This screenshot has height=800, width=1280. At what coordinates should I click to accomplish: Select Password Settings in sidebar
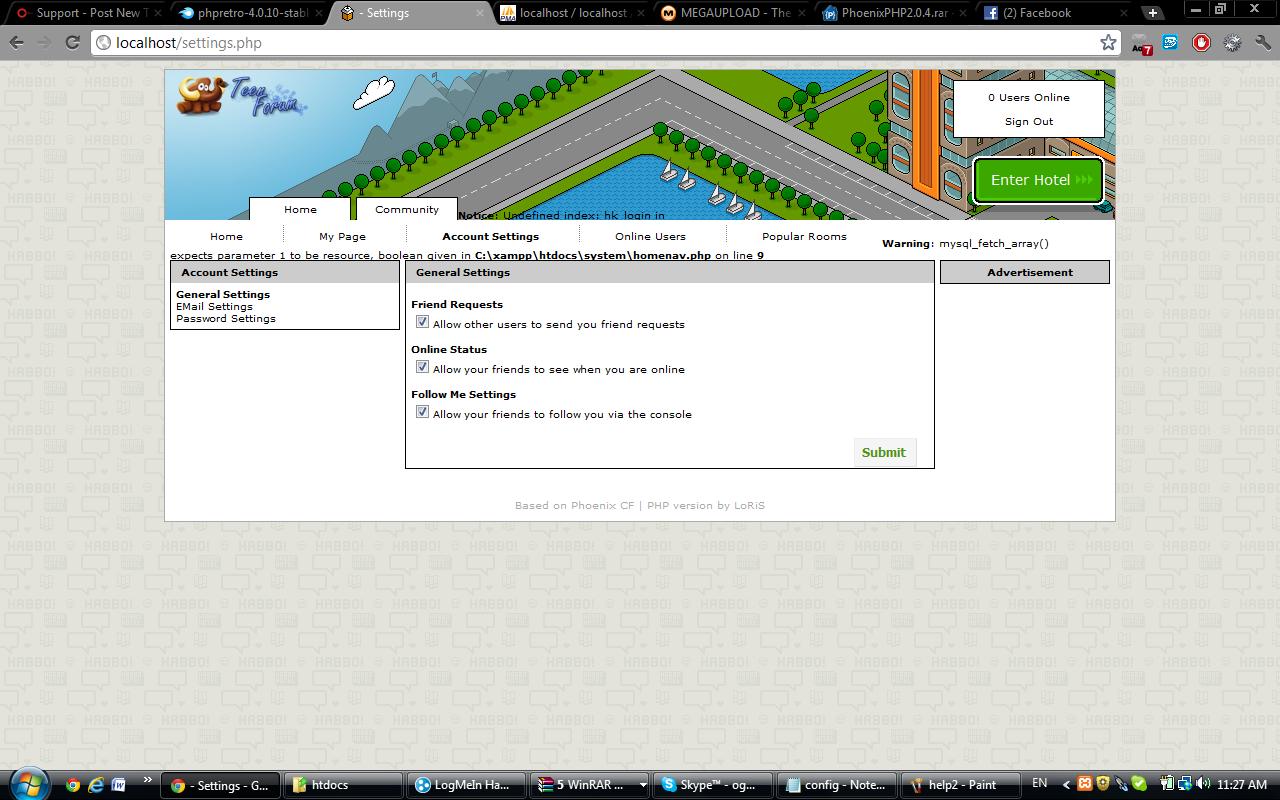coord(226,318)
